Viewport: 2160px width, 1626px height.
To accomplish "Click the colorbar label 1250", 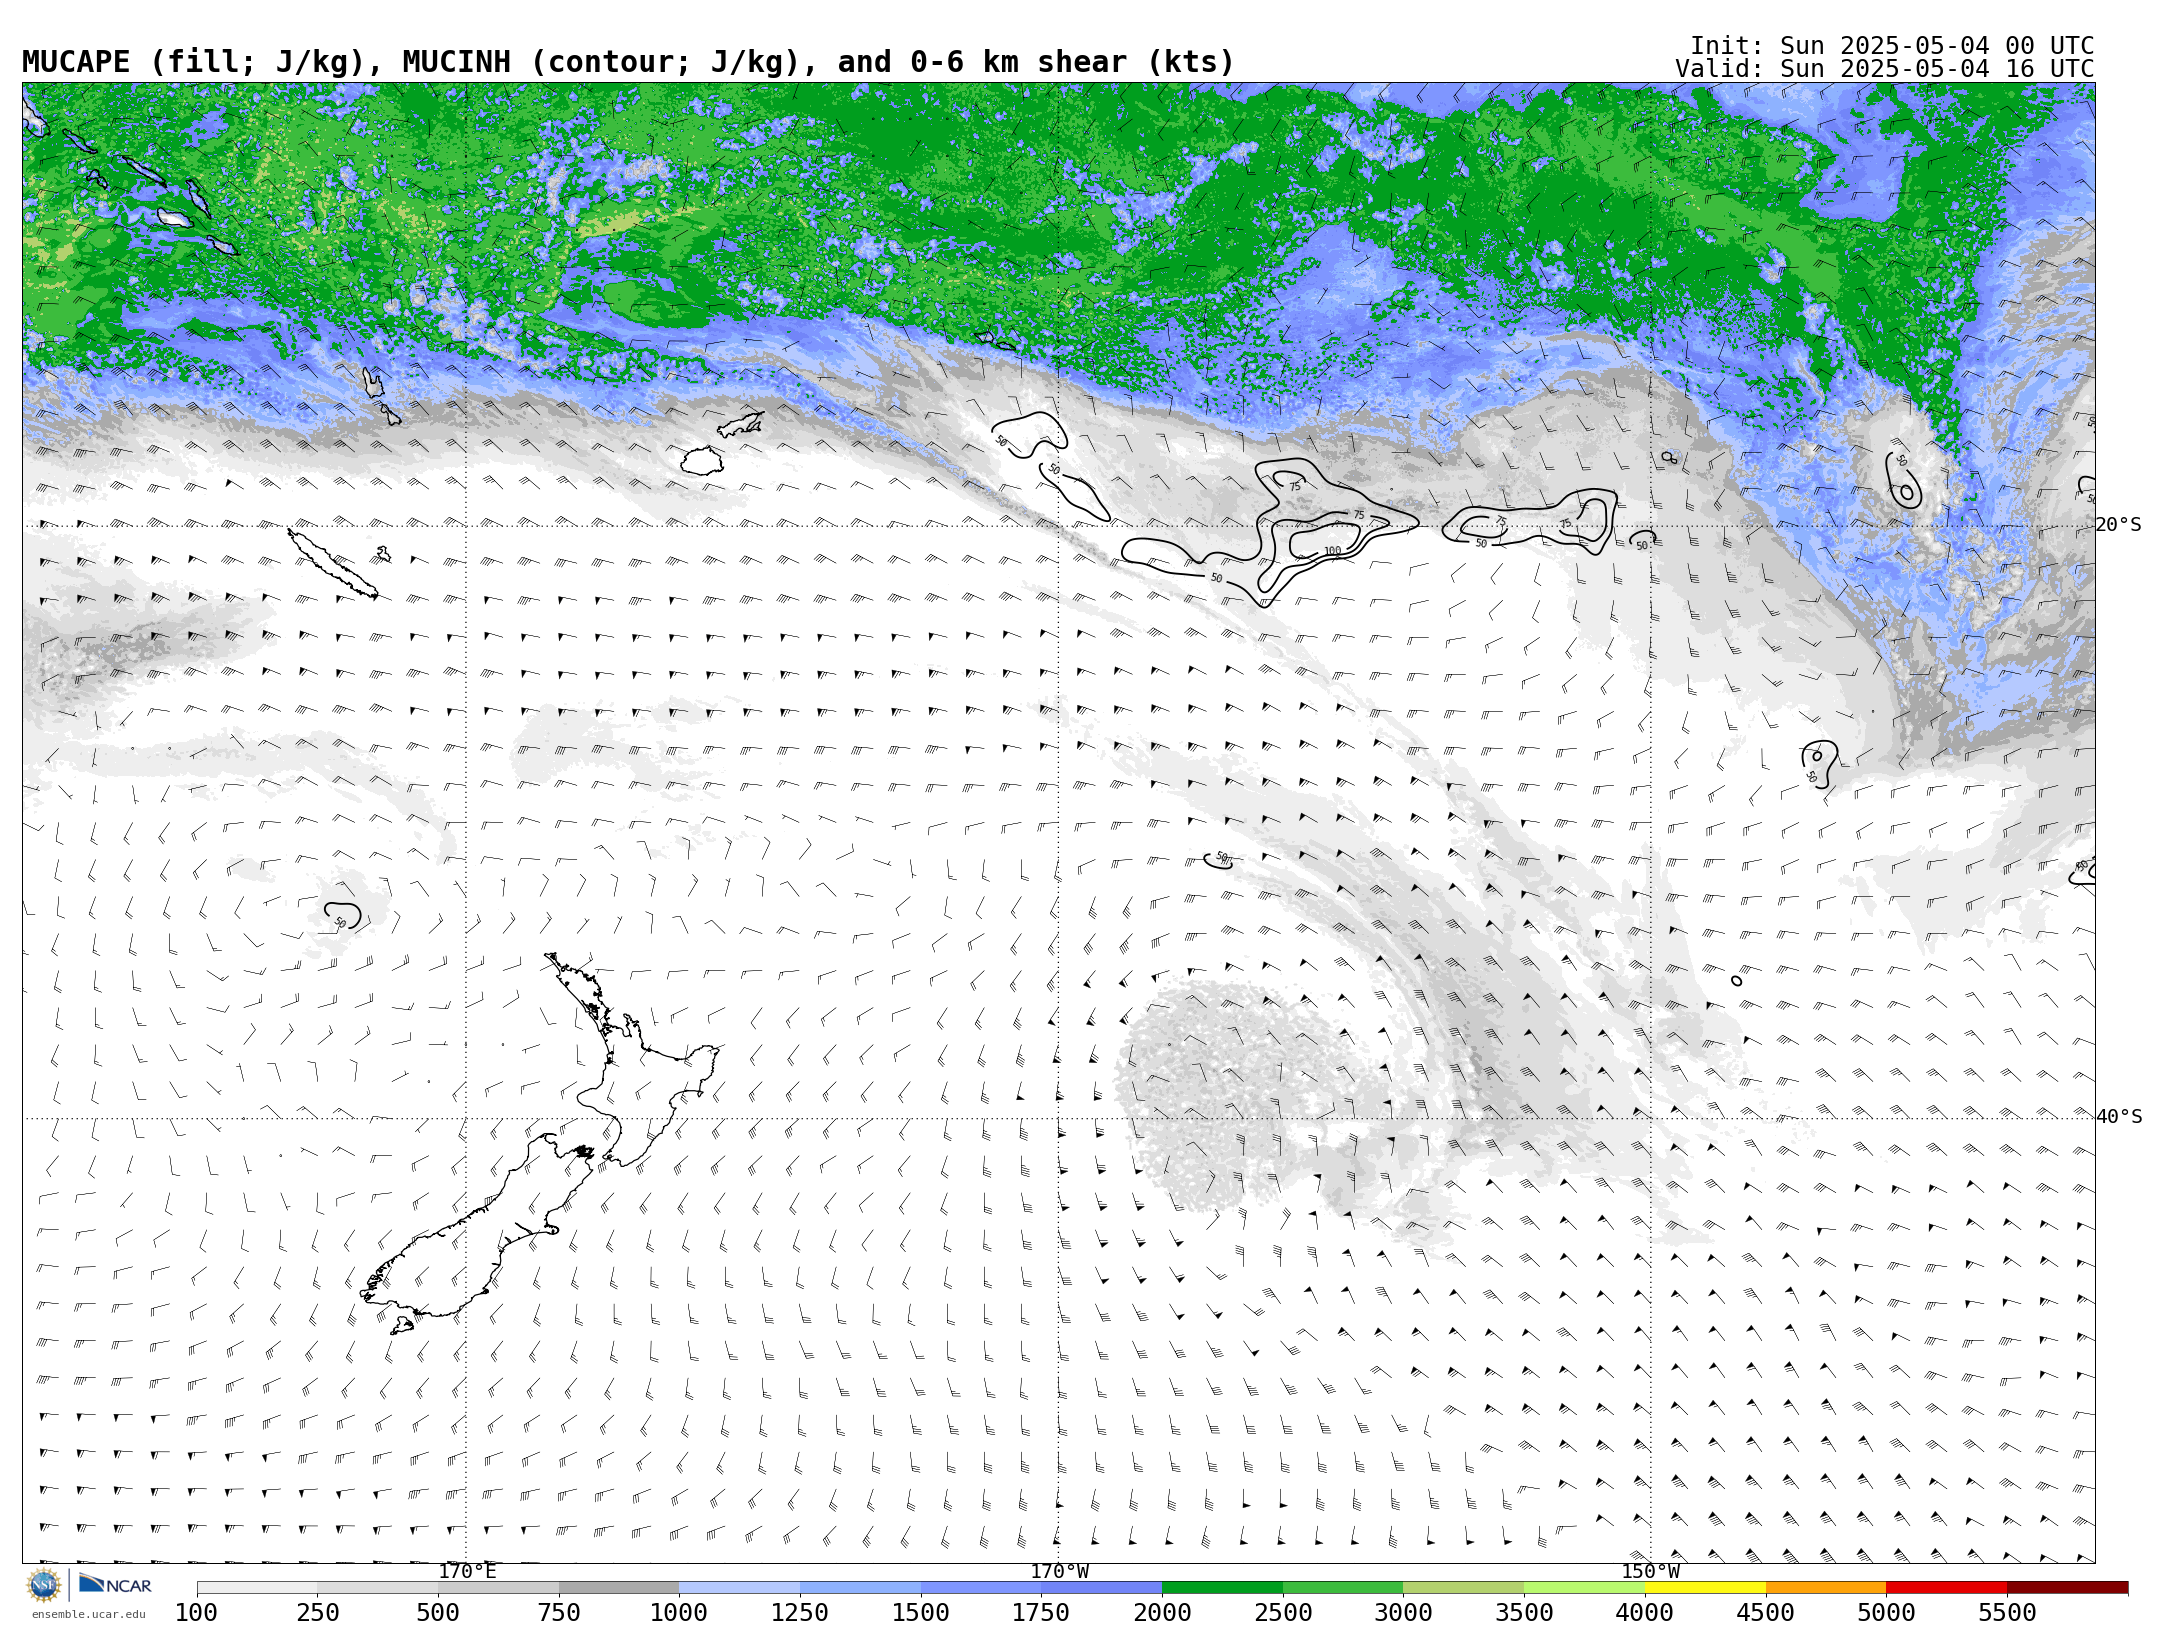I will click(x=800, y=1613).
